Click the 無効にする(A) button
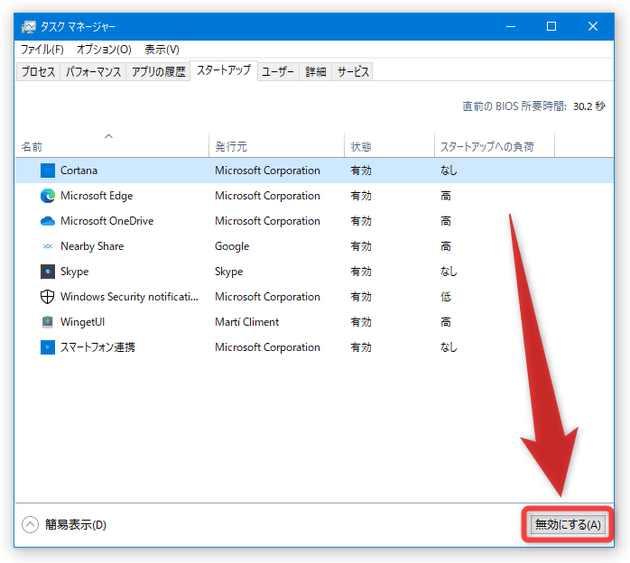 point(568,525)
